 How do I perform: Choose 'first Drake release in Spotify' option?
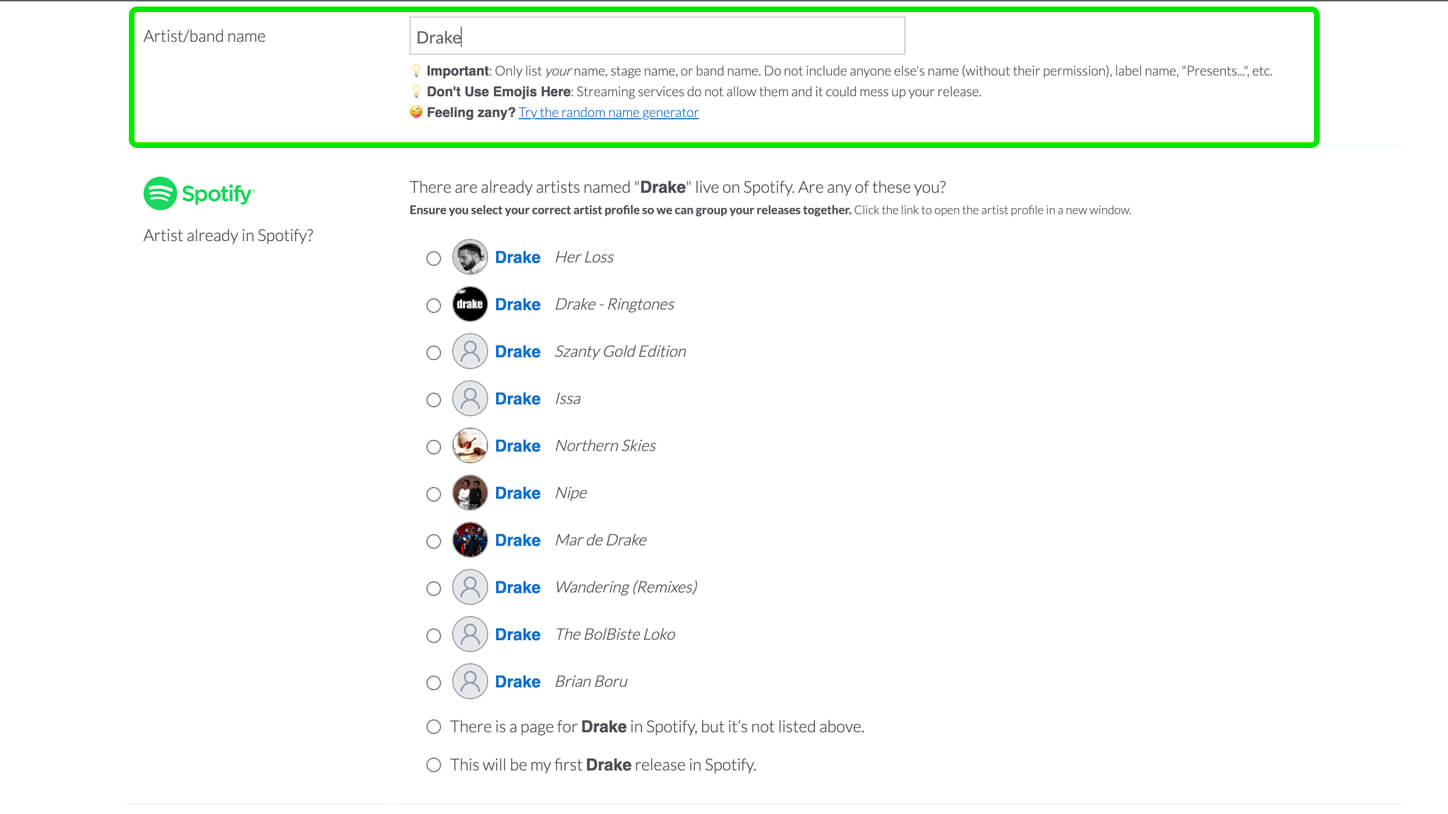coord(433,765)
